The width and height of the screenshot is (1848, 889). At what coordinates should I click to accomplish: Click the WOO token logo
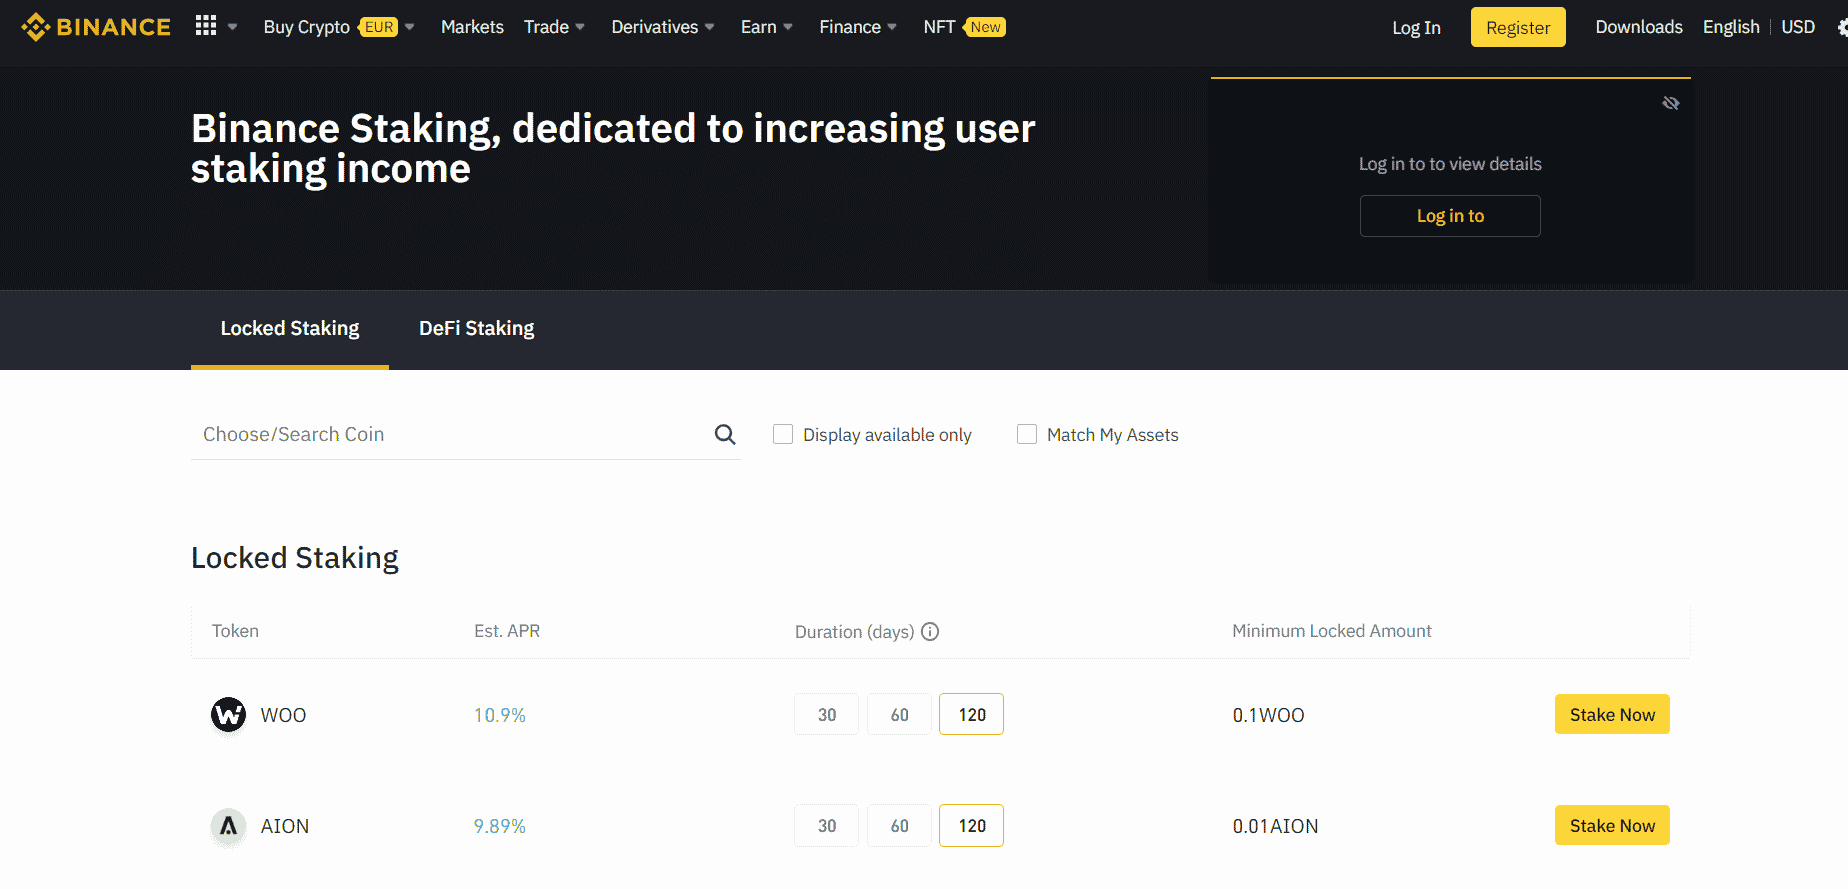coord(229,715)
